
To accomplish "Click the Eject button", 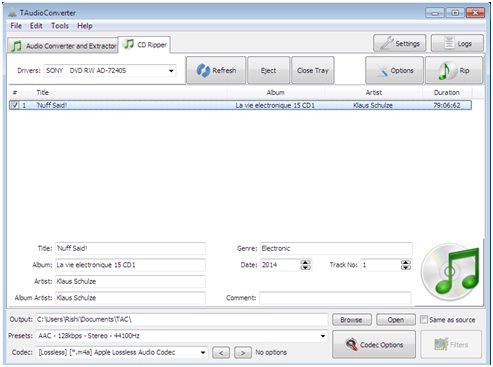I will (268, 70).
